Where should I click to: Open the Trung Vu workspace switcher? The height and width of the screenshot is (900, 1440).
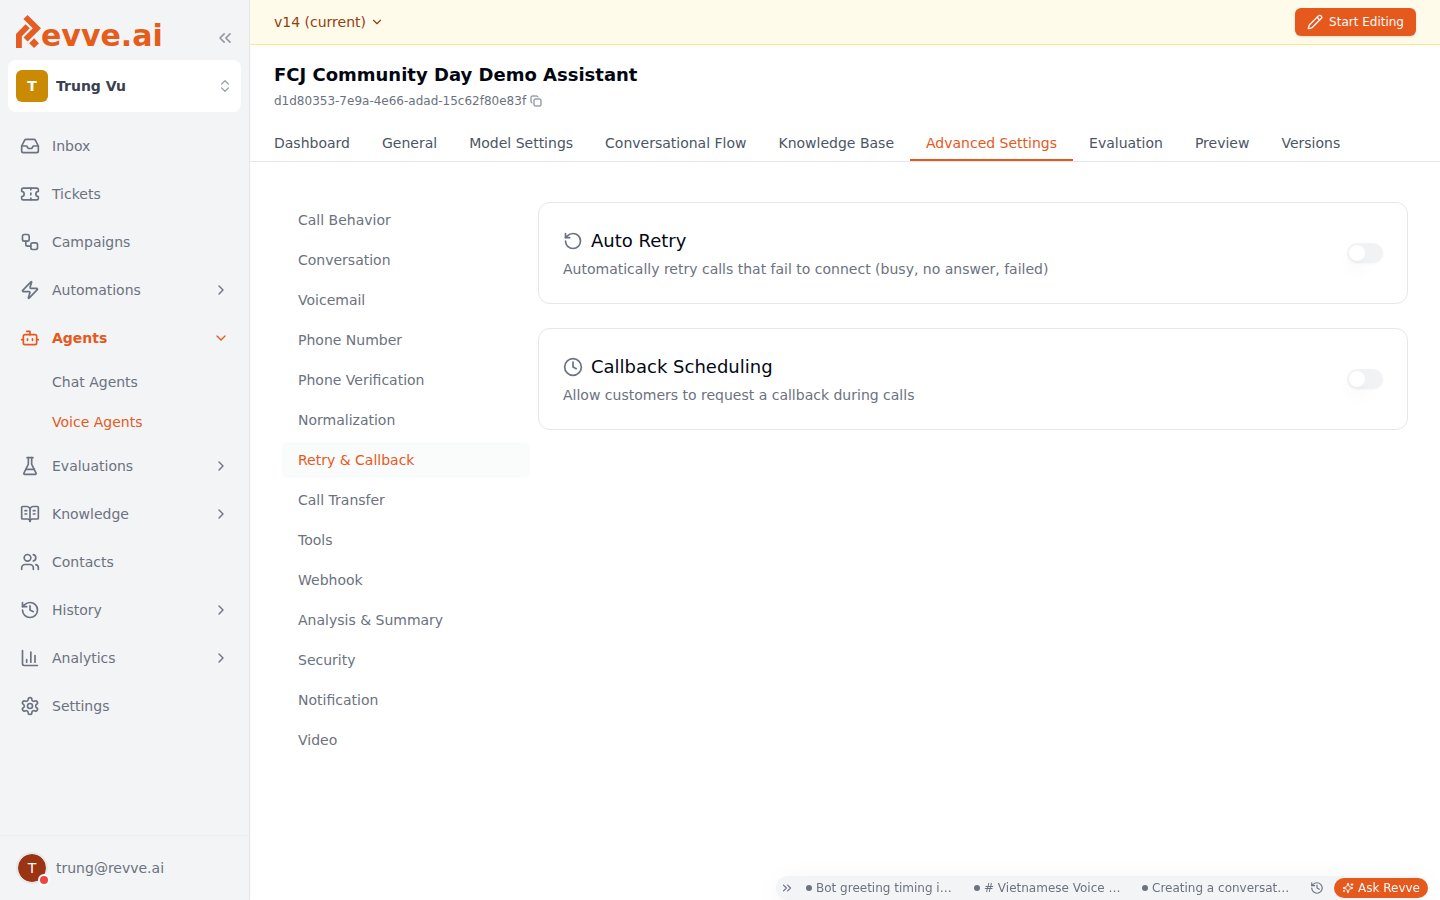(x=125, y=86)
